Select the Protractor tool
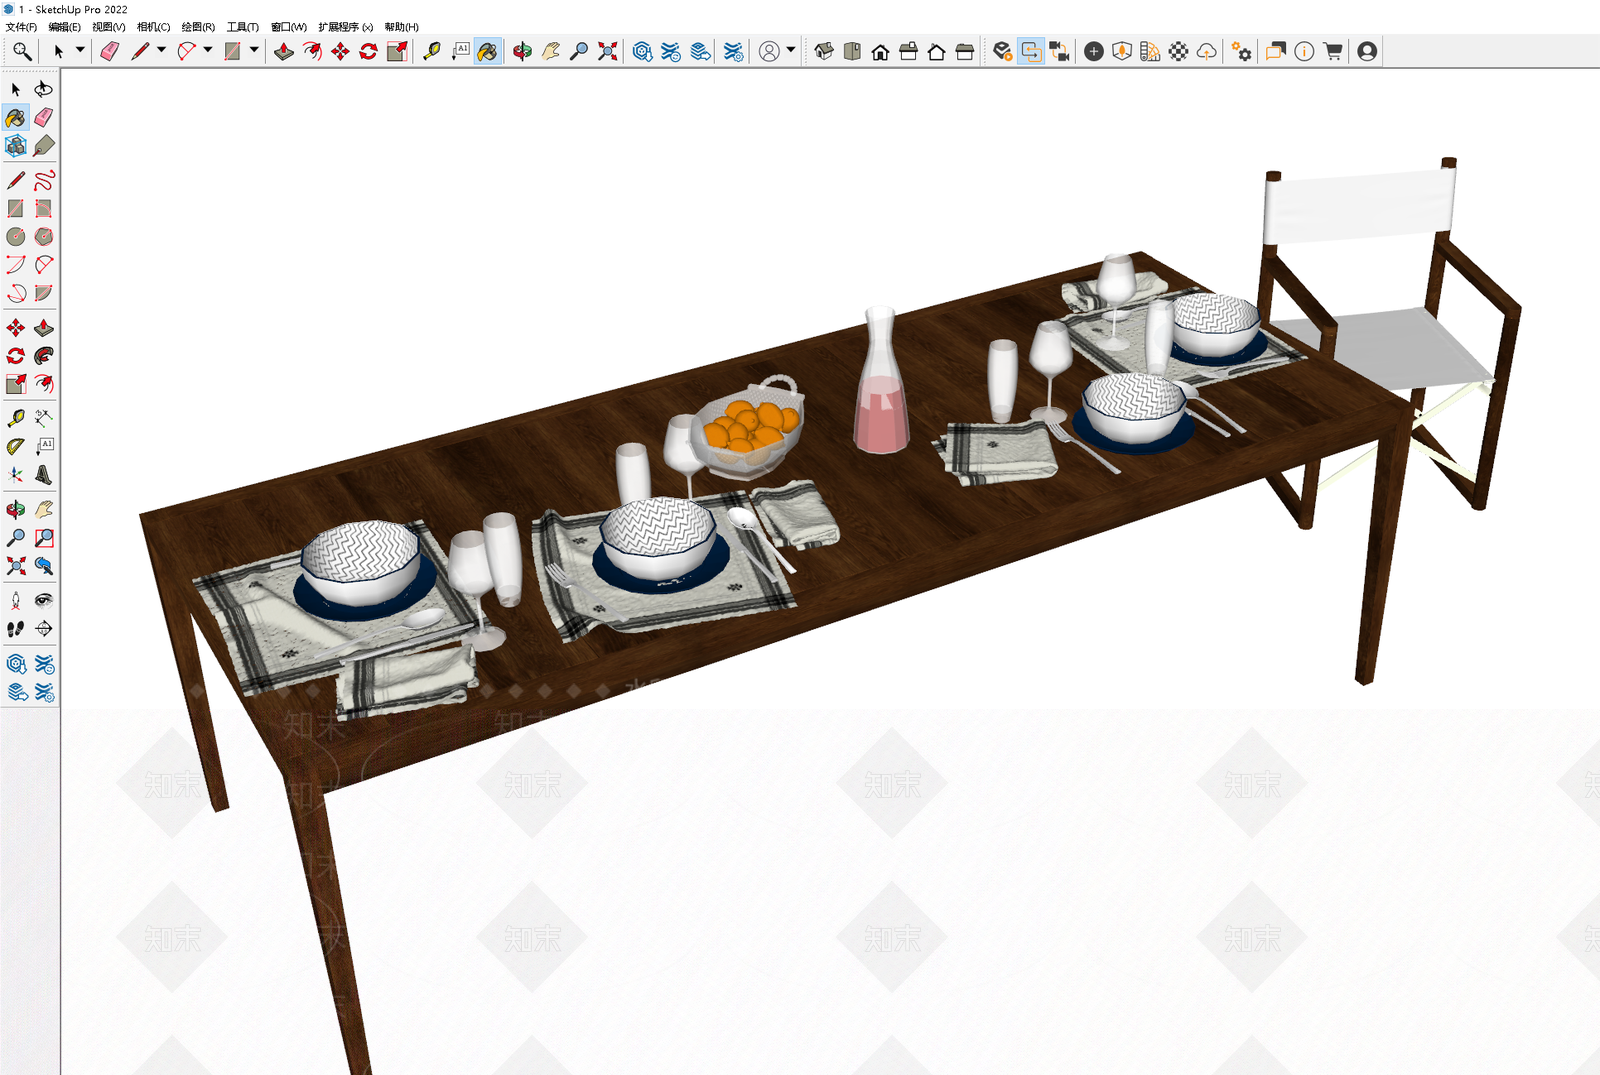Viewport: 1600px width, 1075px height. [16, 446]
